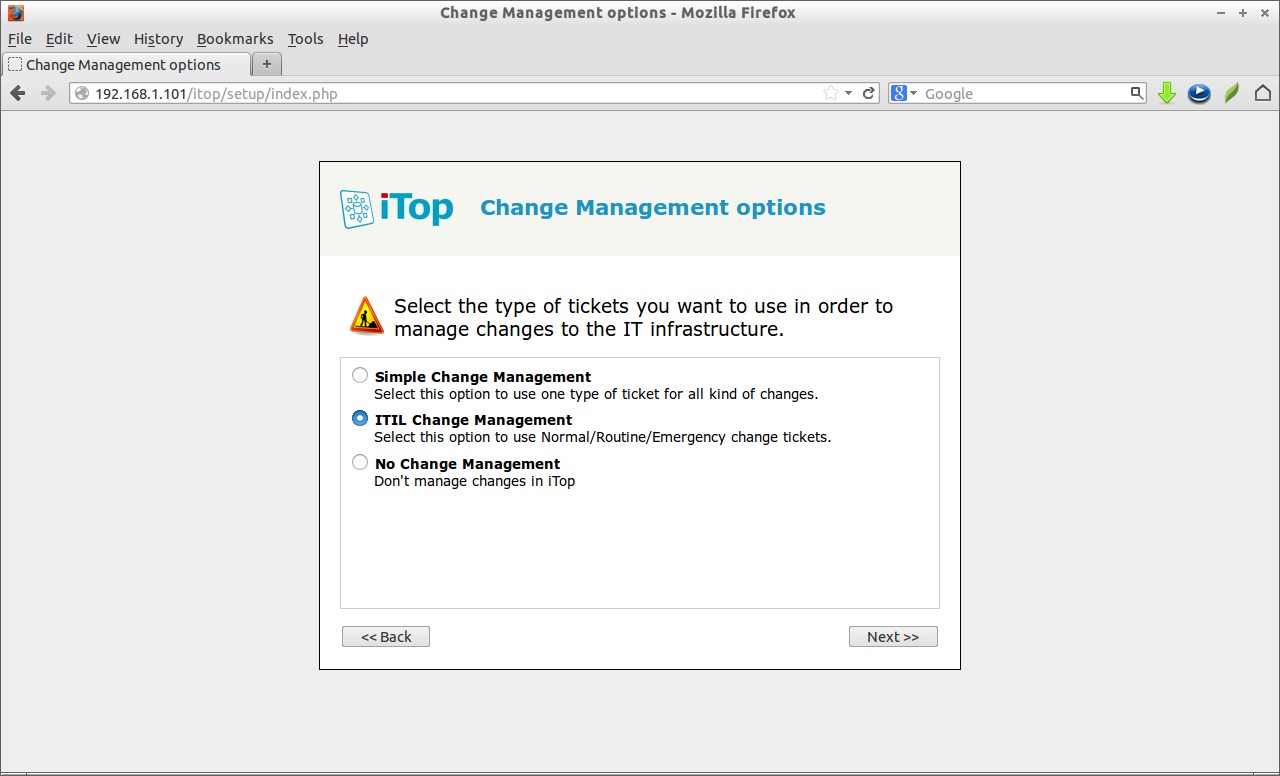Click the browser Forward arrow
Image resolution: width=1280 pixels, height=776 pixels.
coord(48,93)
